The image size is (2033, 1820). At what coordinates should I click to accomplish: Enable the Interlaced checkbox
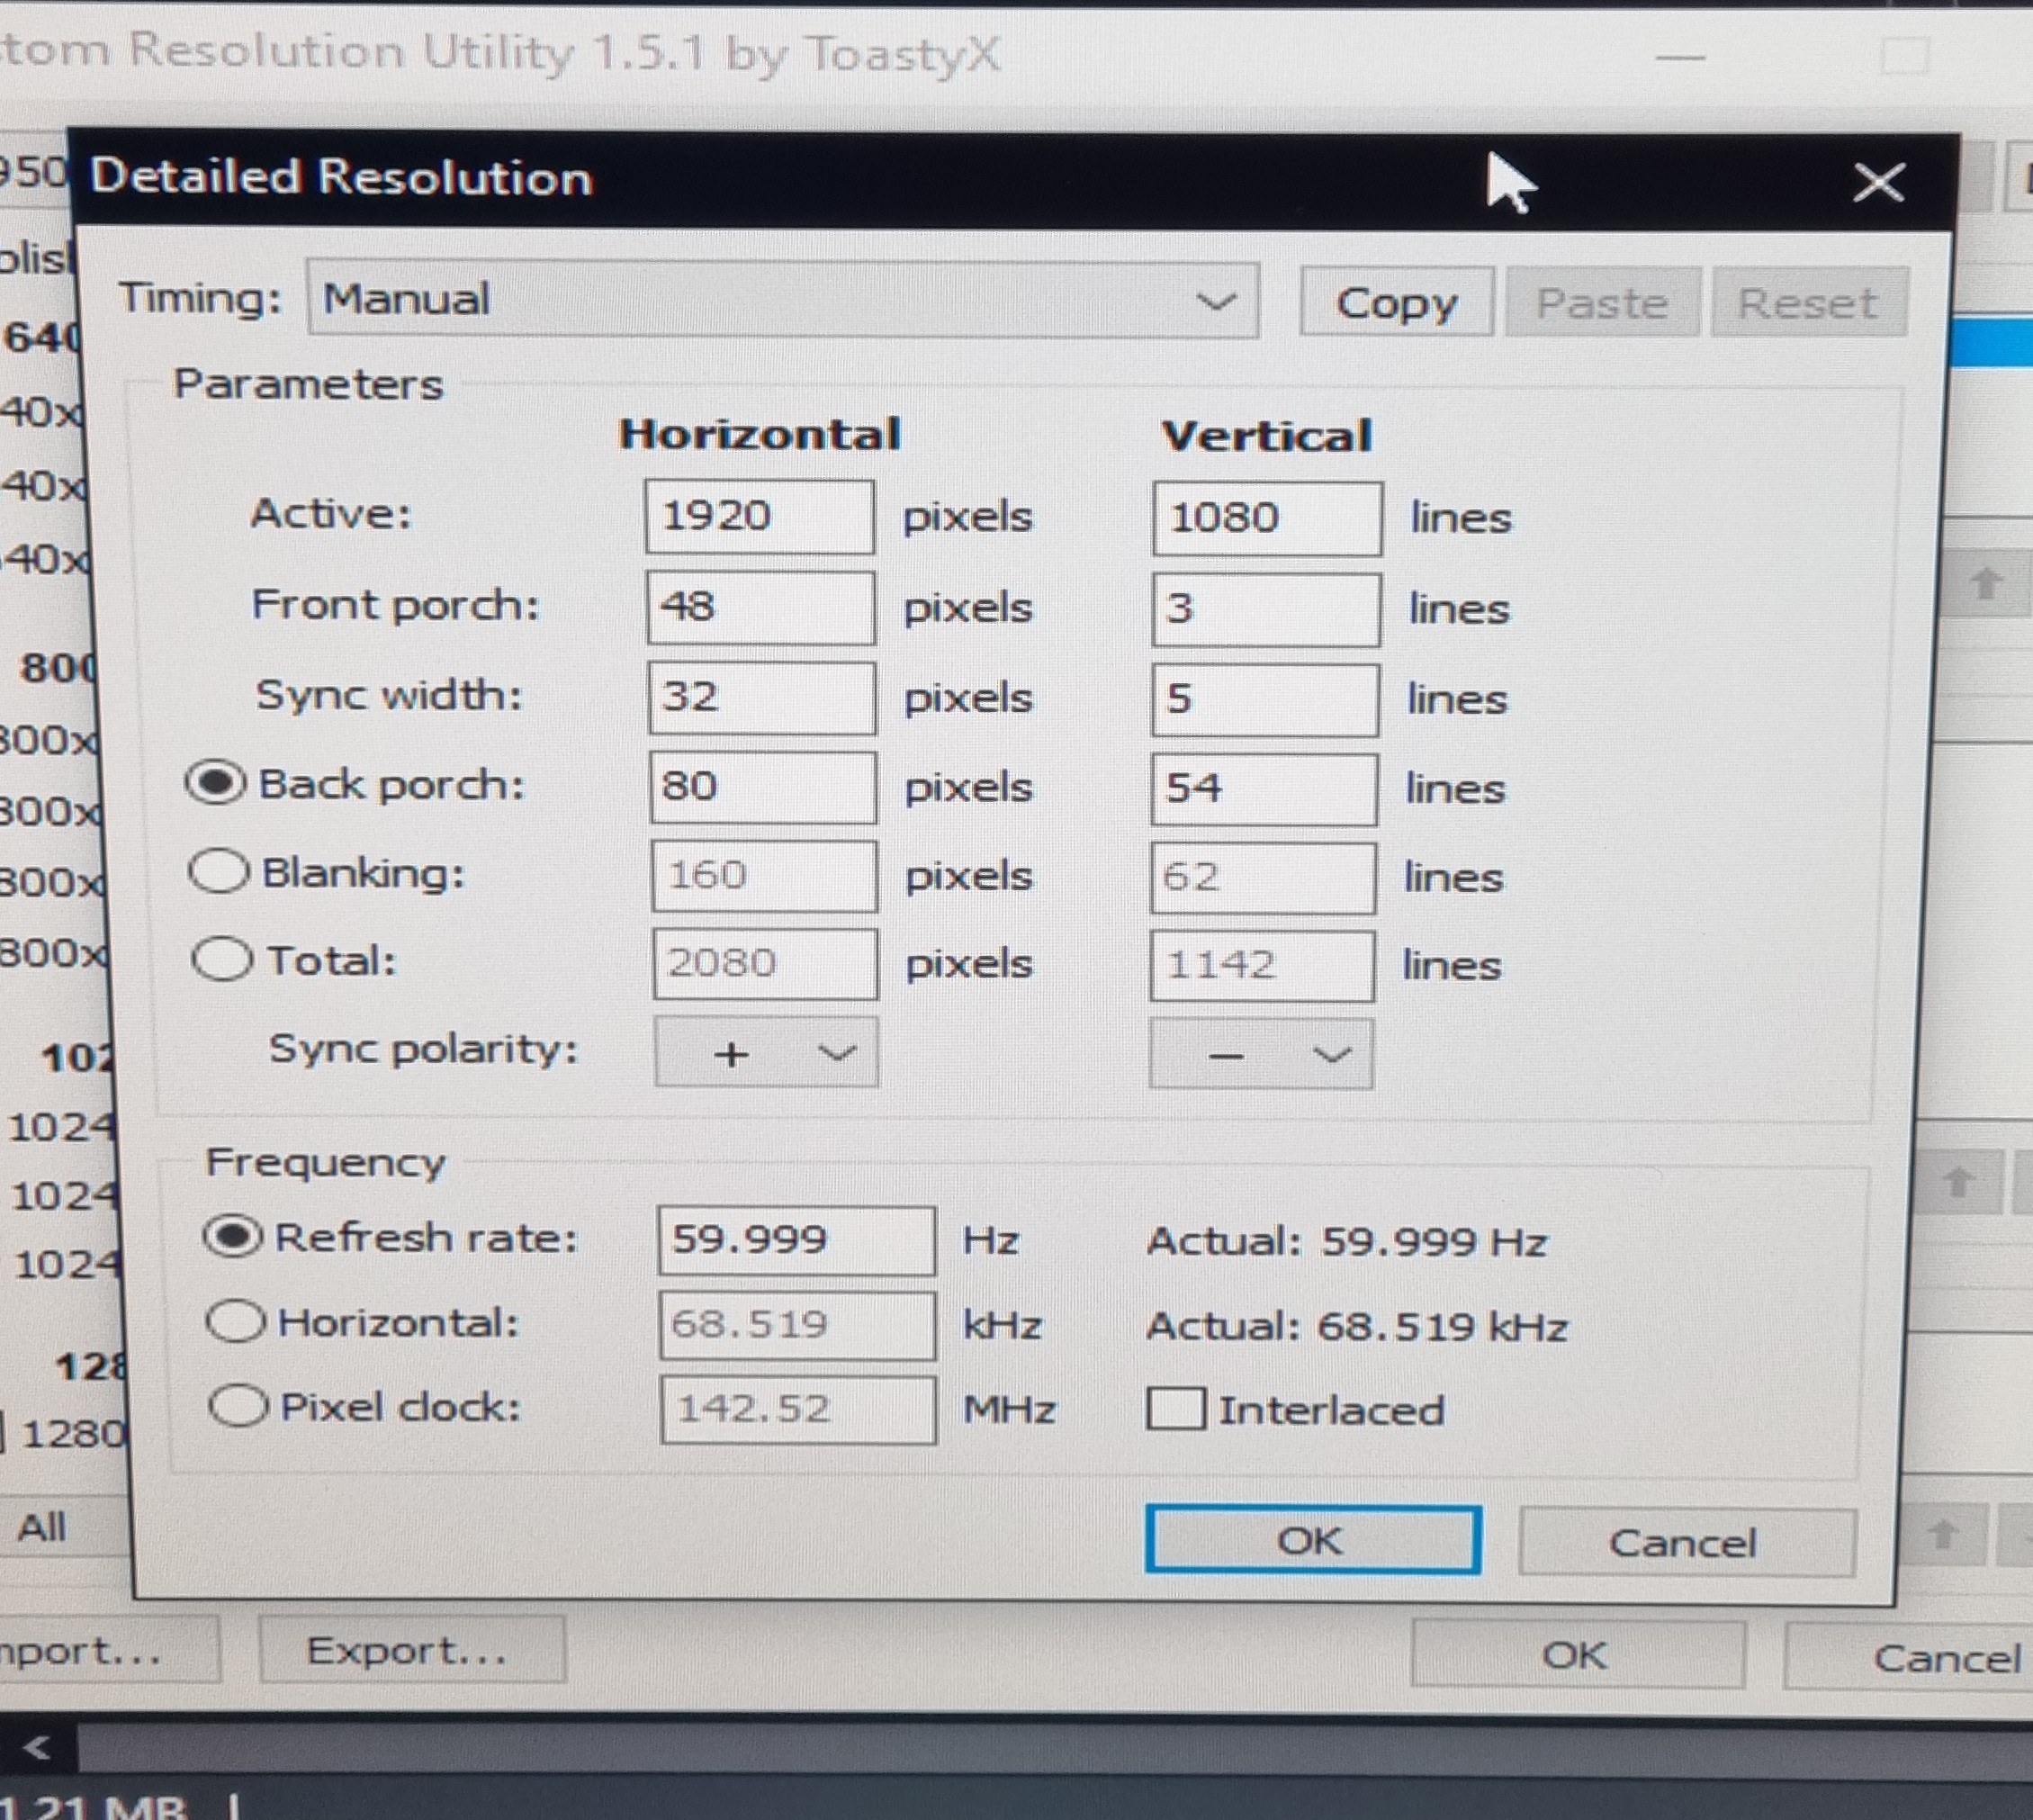pos(1175,1409)
